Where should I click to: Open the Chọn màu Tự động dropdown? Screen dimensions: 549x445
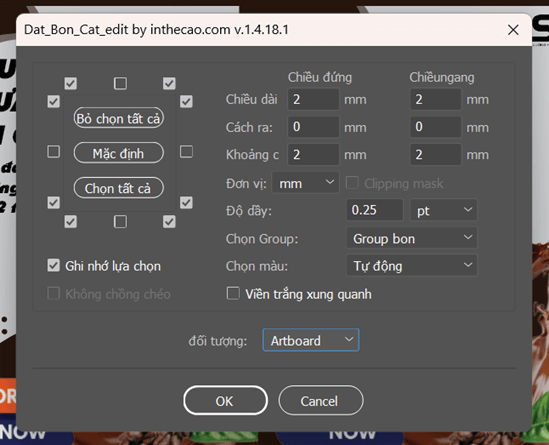click(x=412, y=266)
